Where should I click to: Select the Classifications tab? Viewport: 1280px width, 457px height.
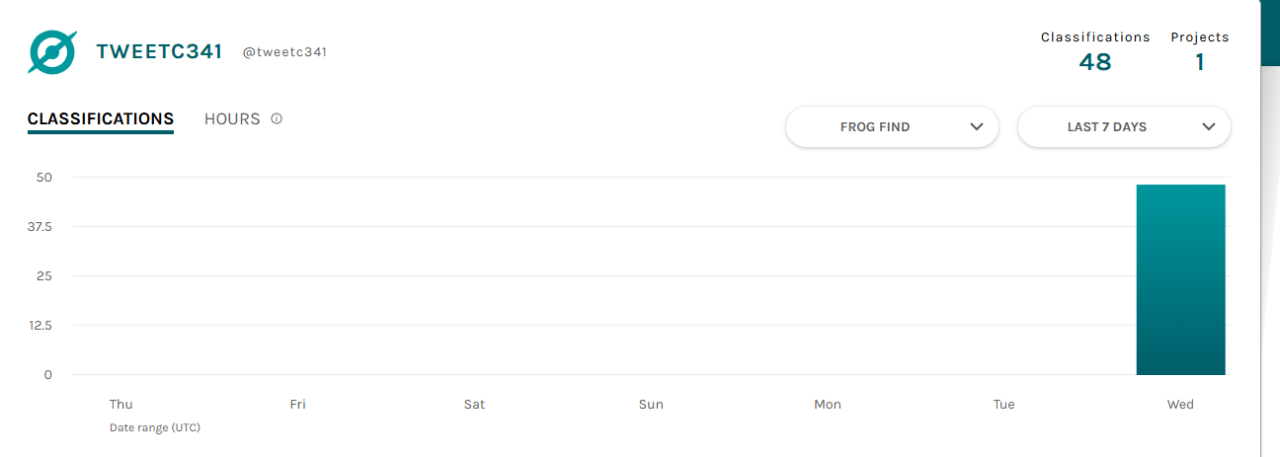pos(100,119)
